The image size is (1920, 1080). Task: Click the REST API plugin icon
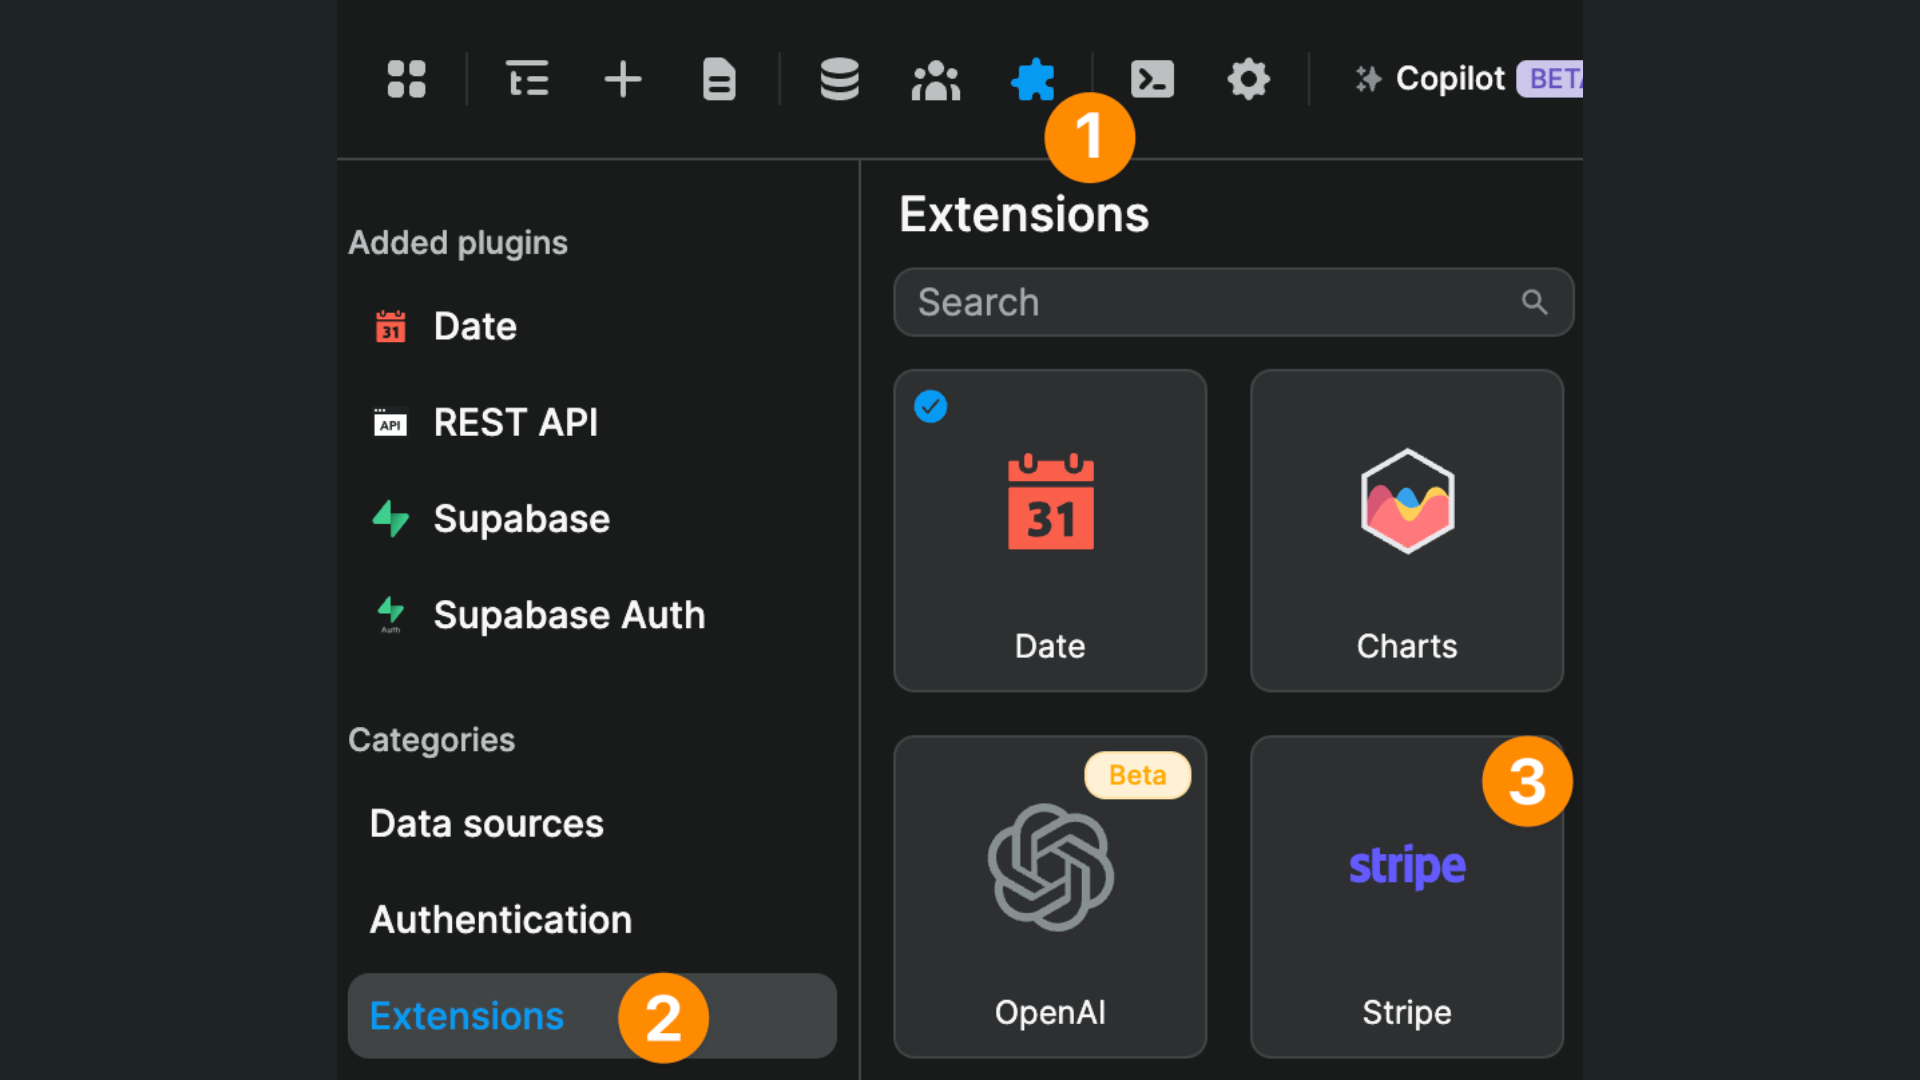(390, 422)
